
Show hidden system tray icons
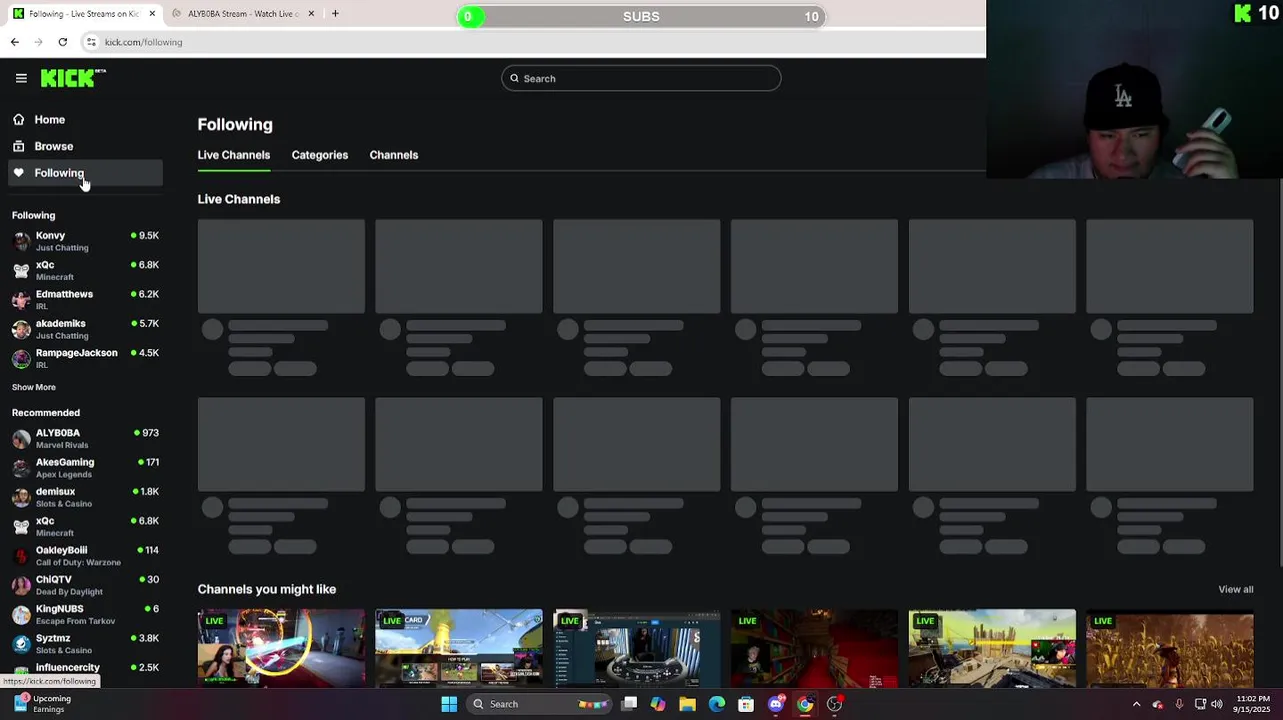[1136, 704]
